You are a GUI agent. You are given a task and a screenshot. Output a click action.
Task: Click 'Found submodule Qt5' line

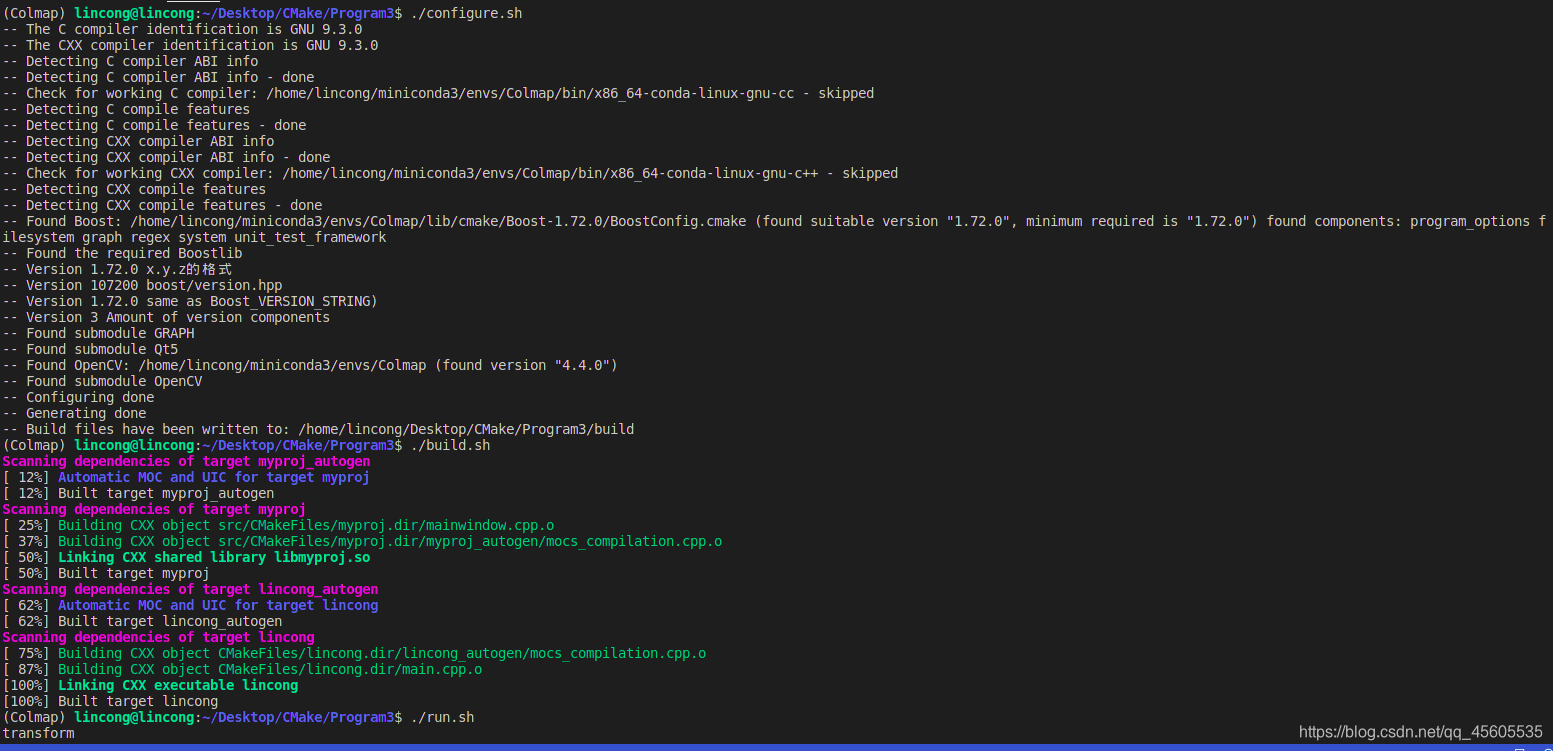[x=90, y=349]
